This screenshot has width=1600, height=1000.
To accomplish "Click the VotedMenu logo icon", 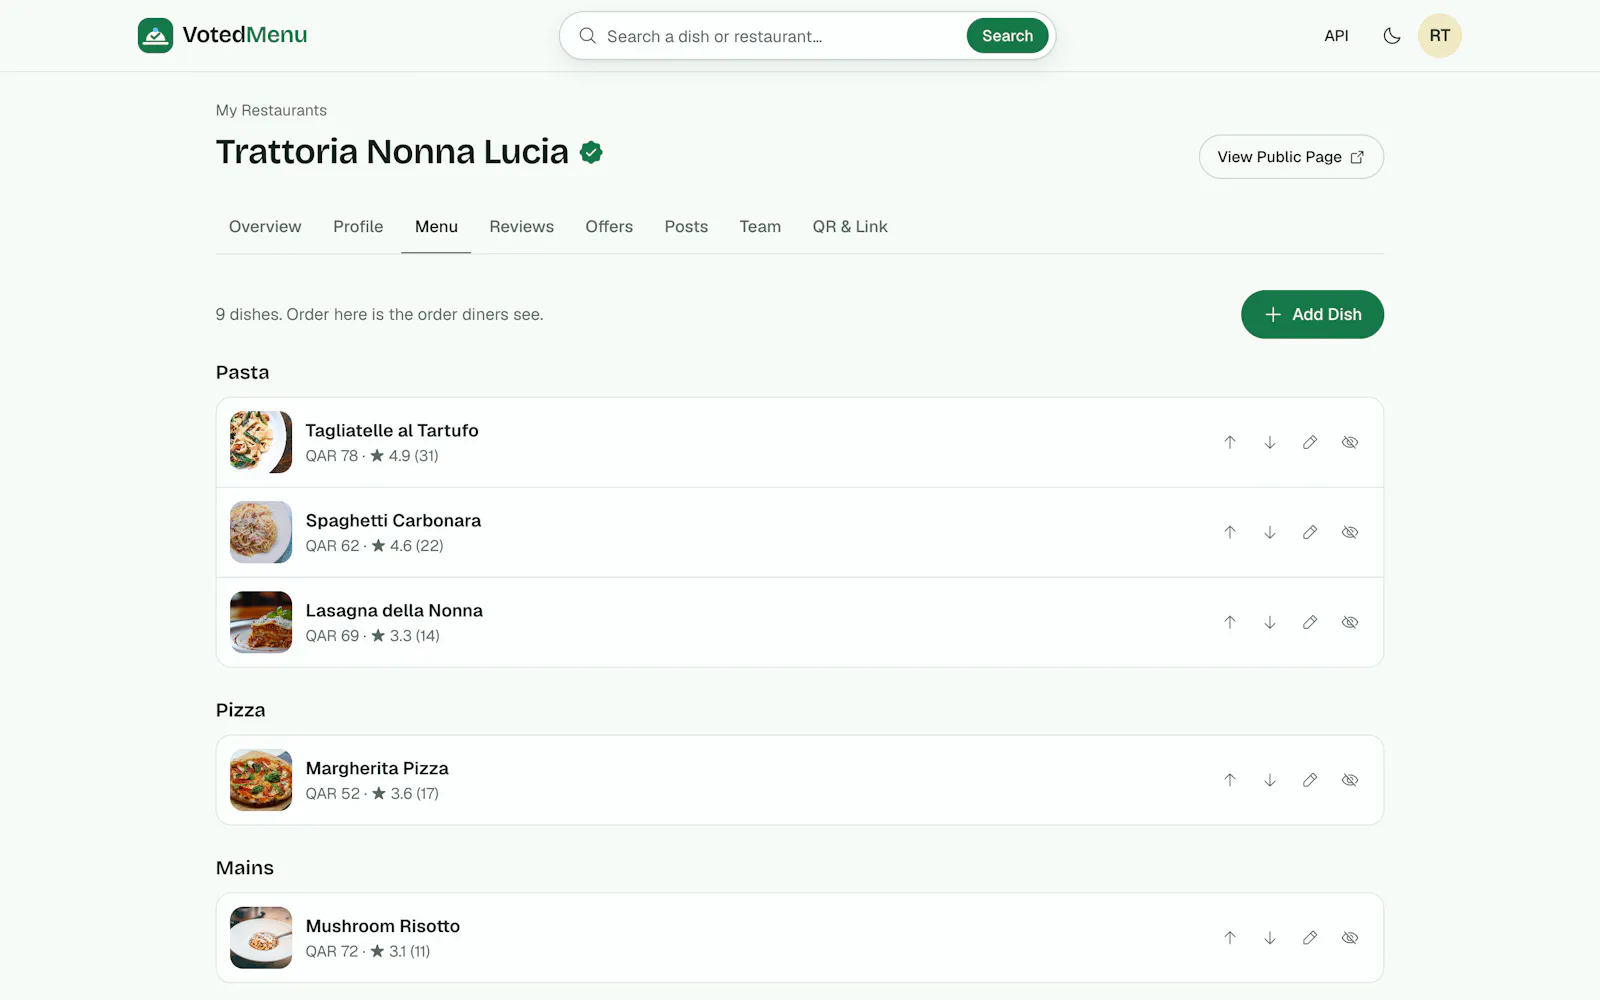I will (x=155, y=35).
